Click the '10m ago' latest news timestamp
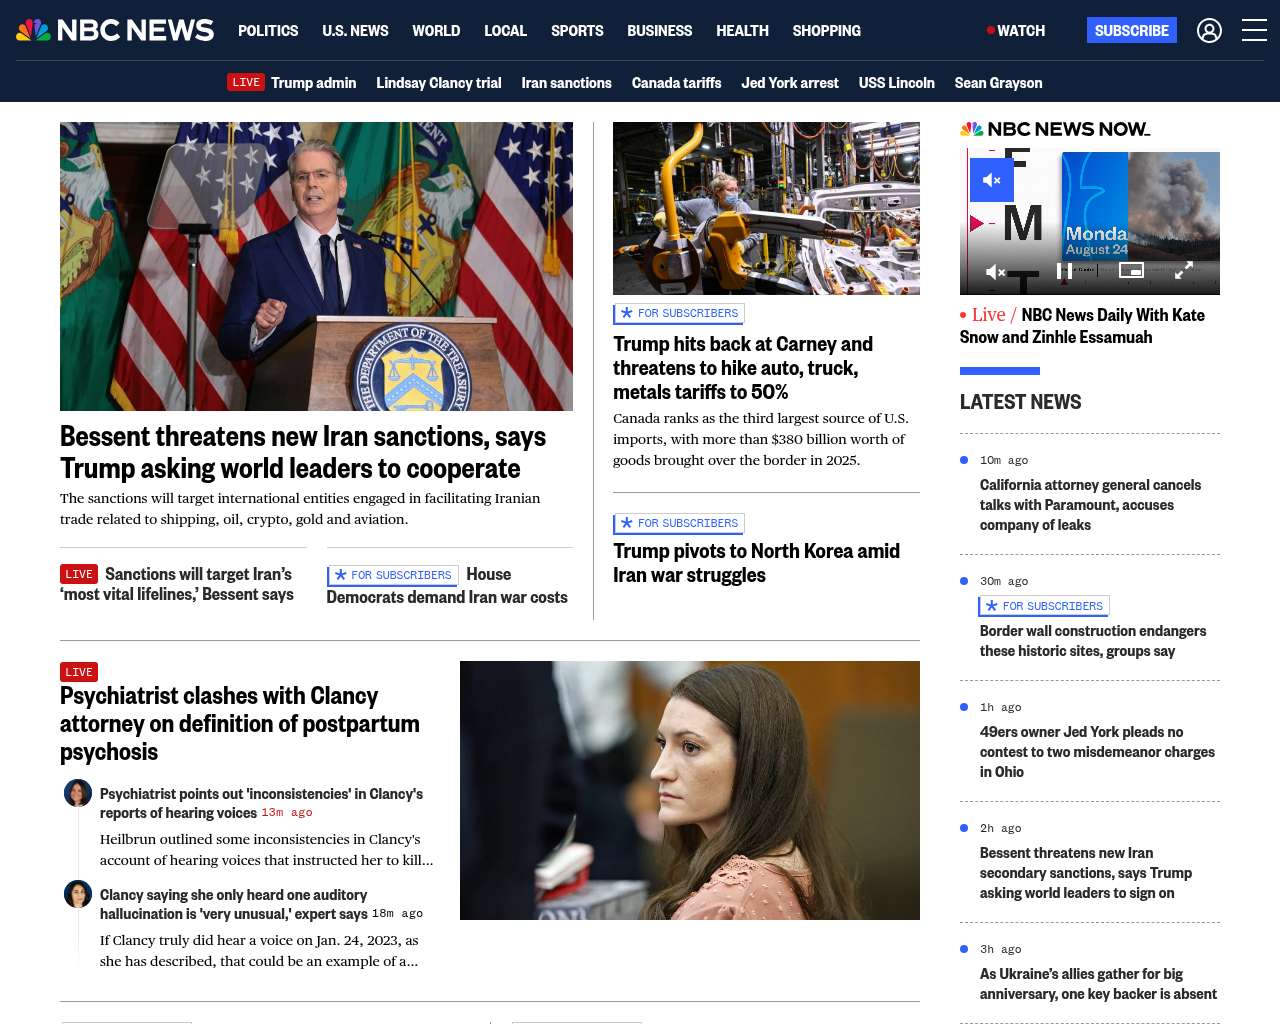This screenshot has width=1280, height=1024. [1004, 461]
